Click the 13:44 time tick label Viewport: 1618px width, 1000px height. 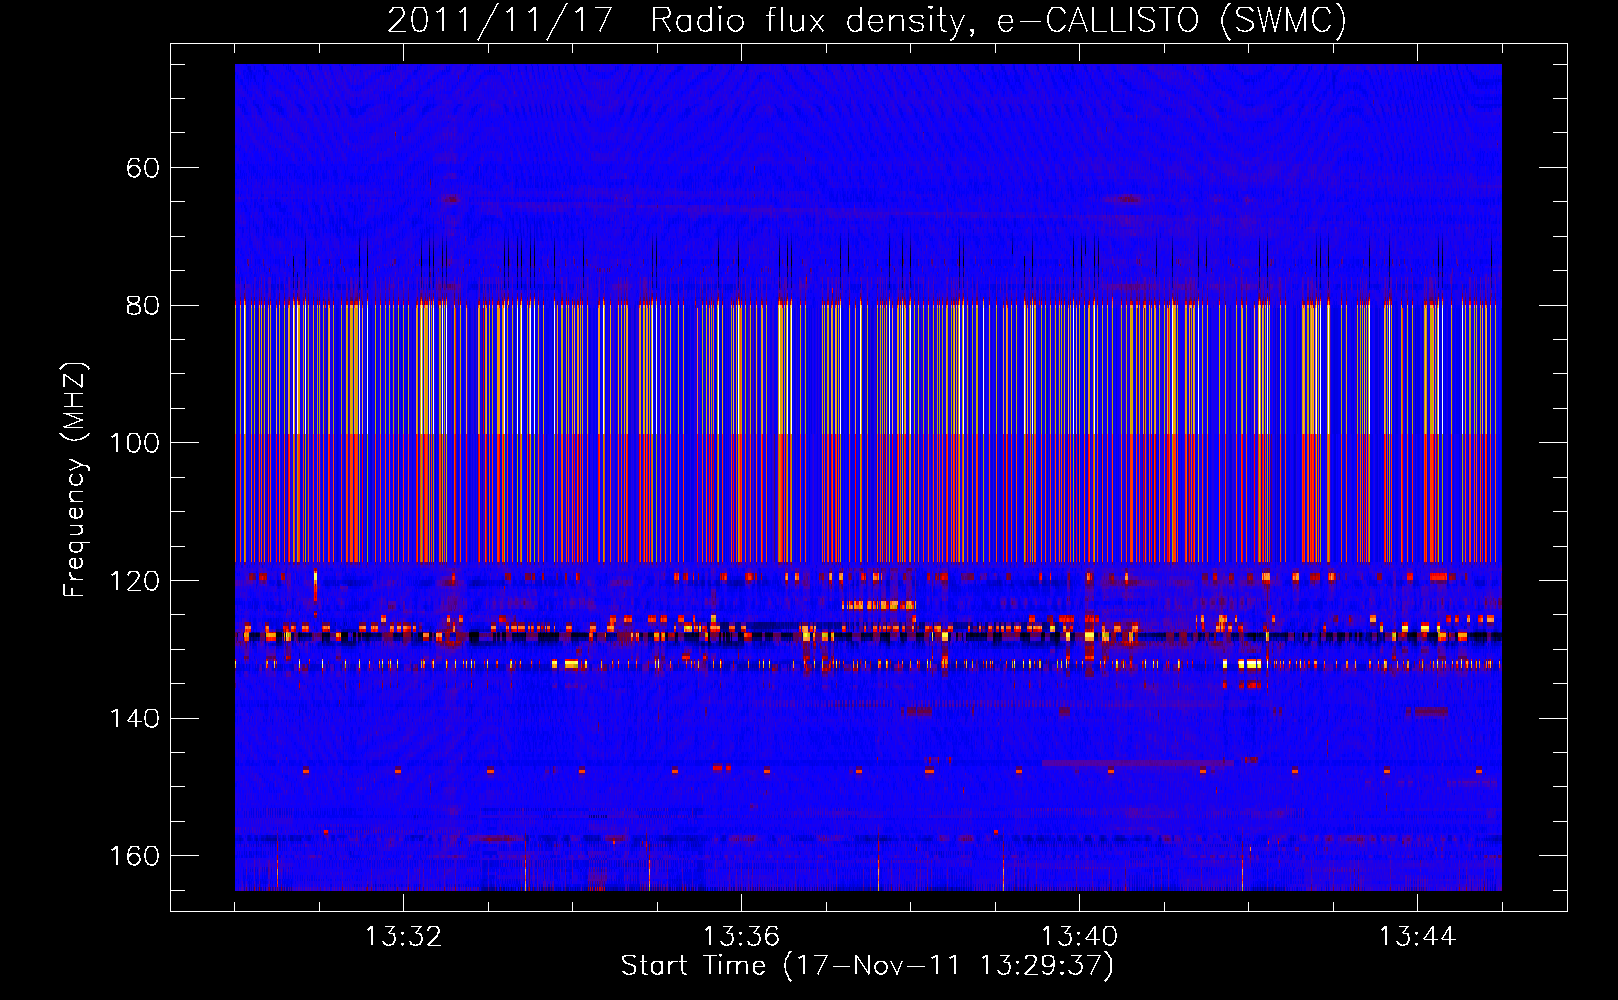click(1417, 937)
